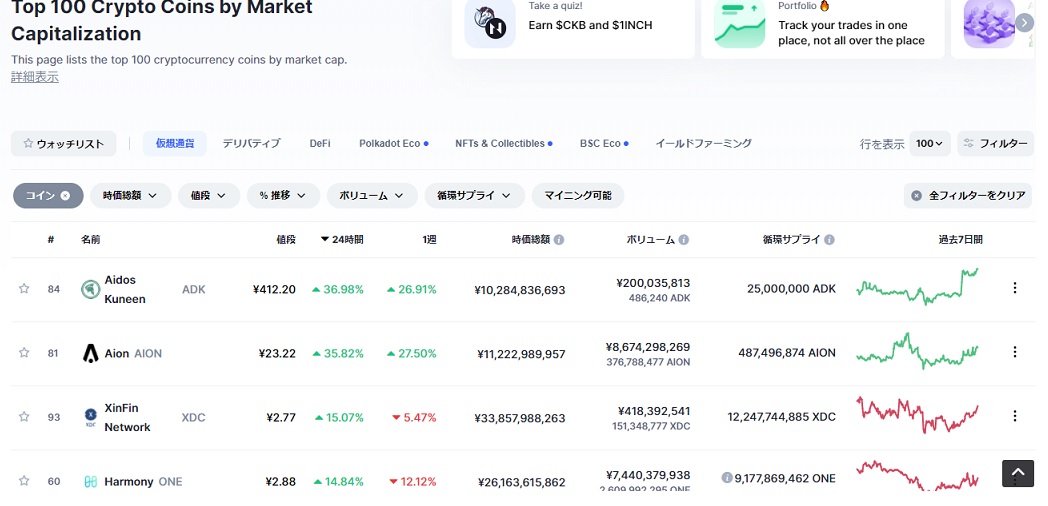
Task: Remove the コイン filter chip
Action: pos(65,196)
